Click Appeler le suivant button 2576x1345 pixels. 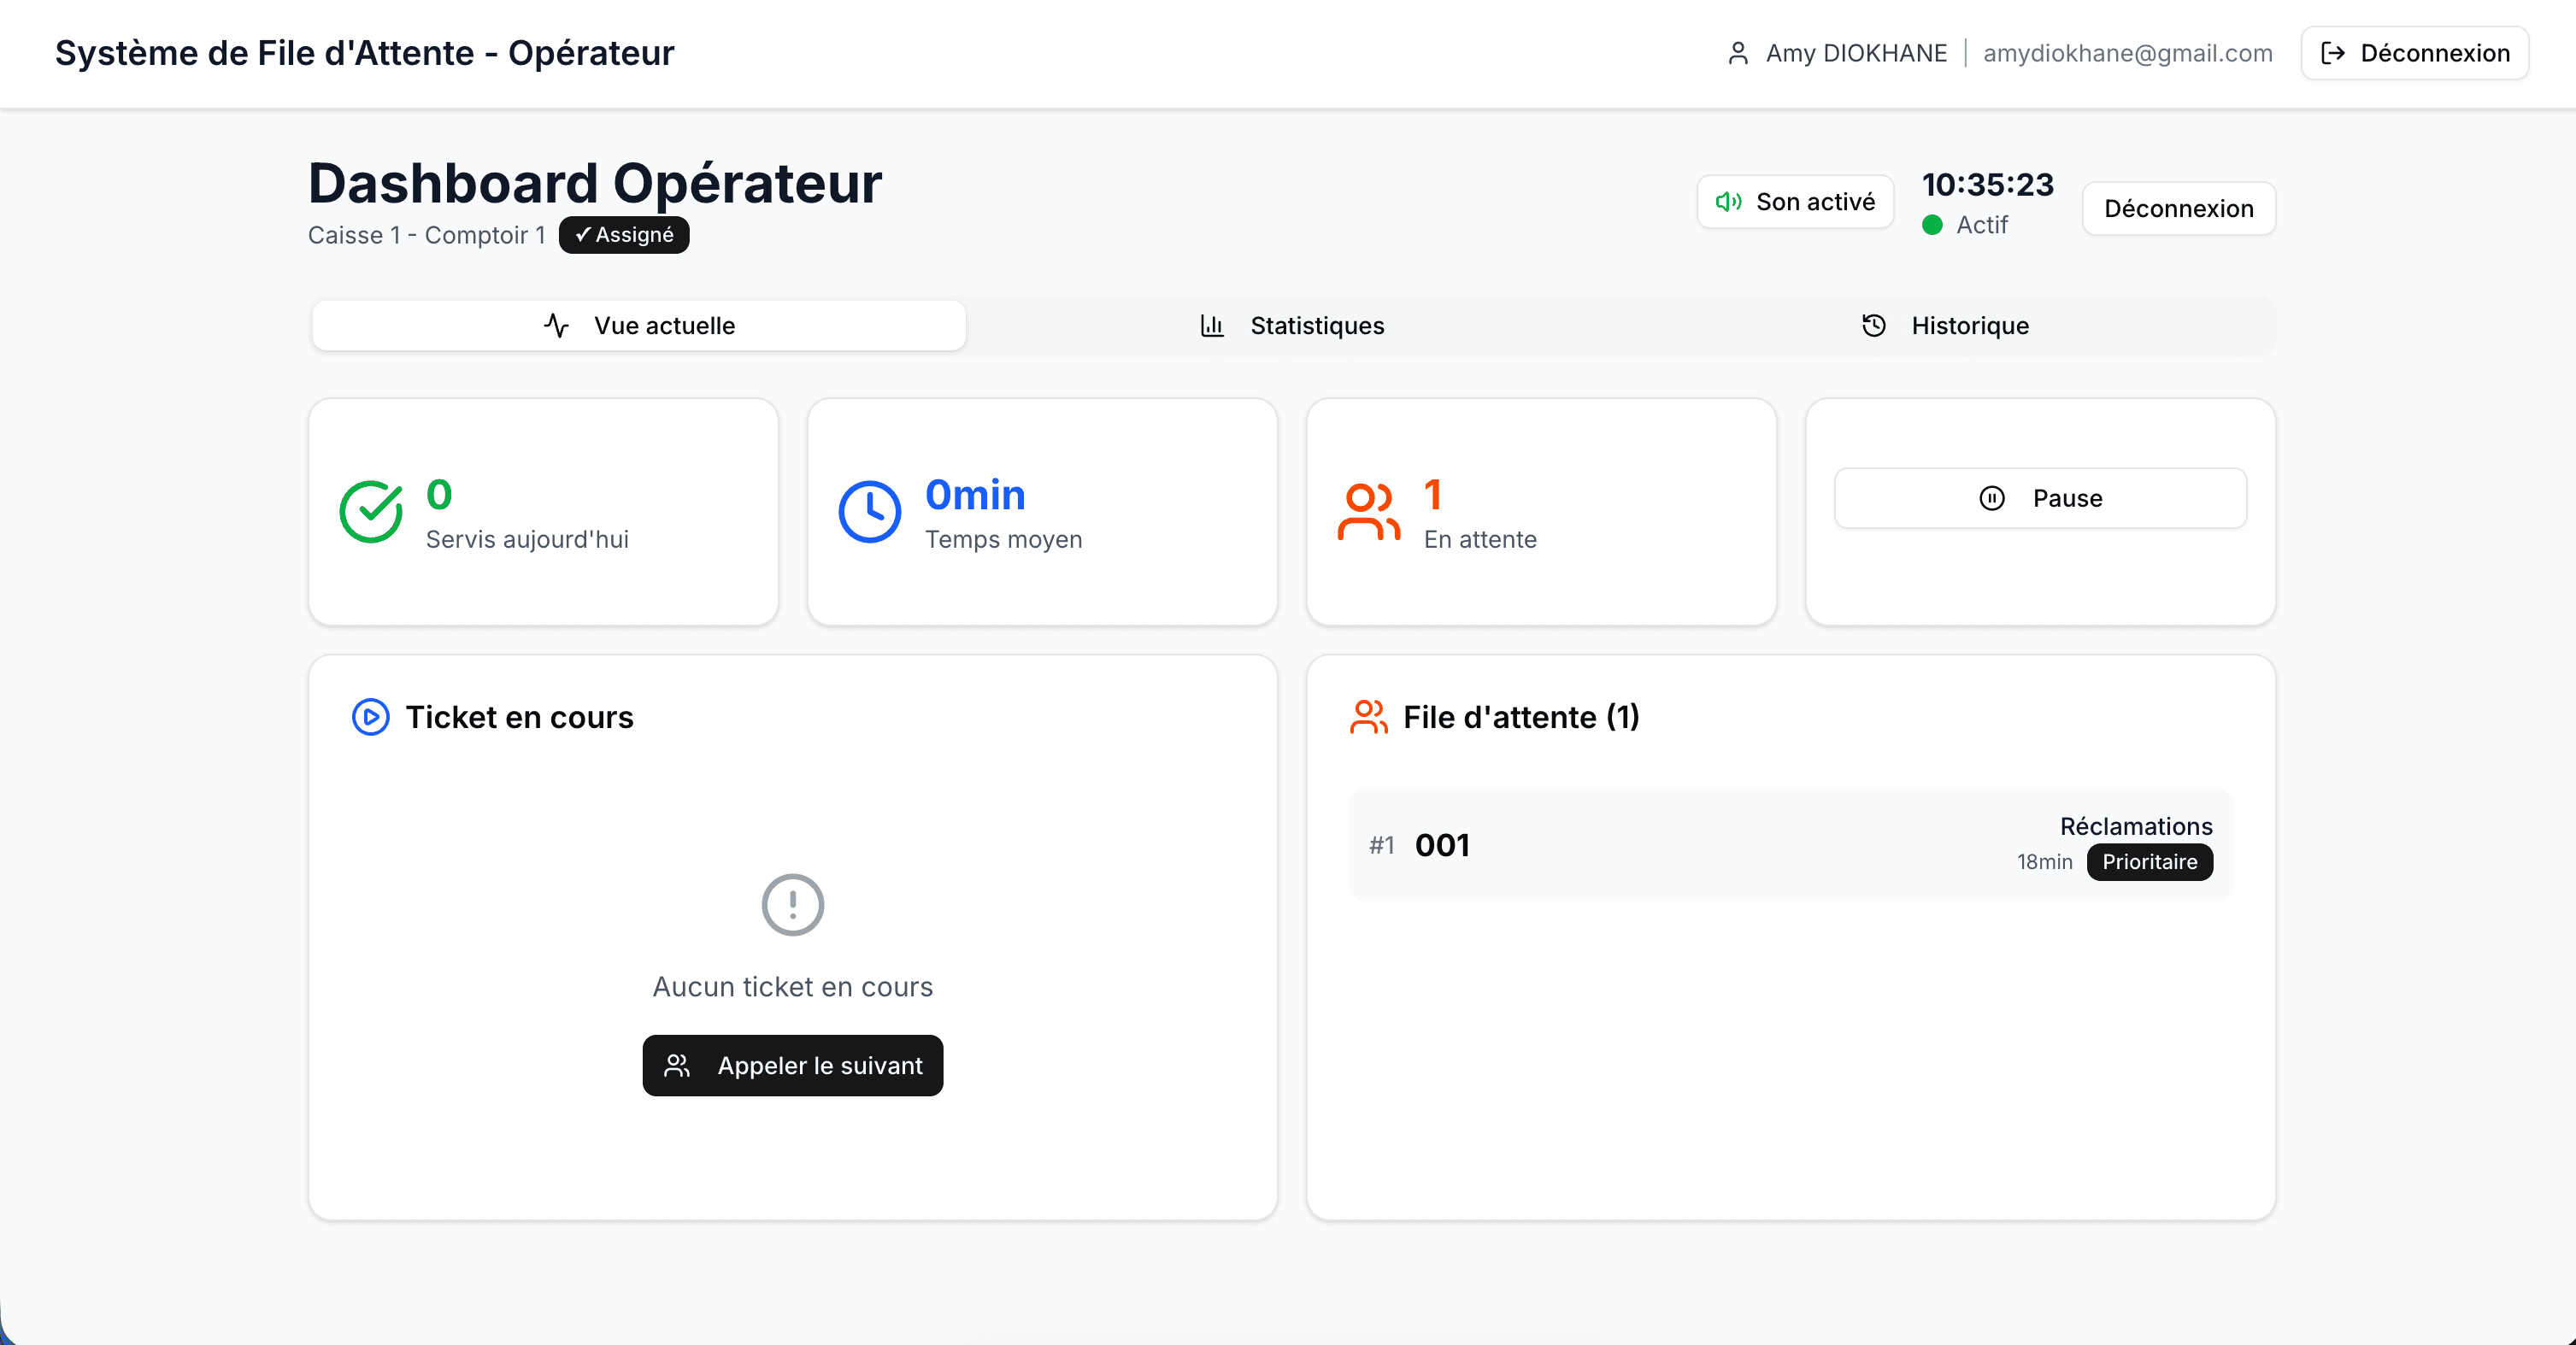tap(792, 1065)
